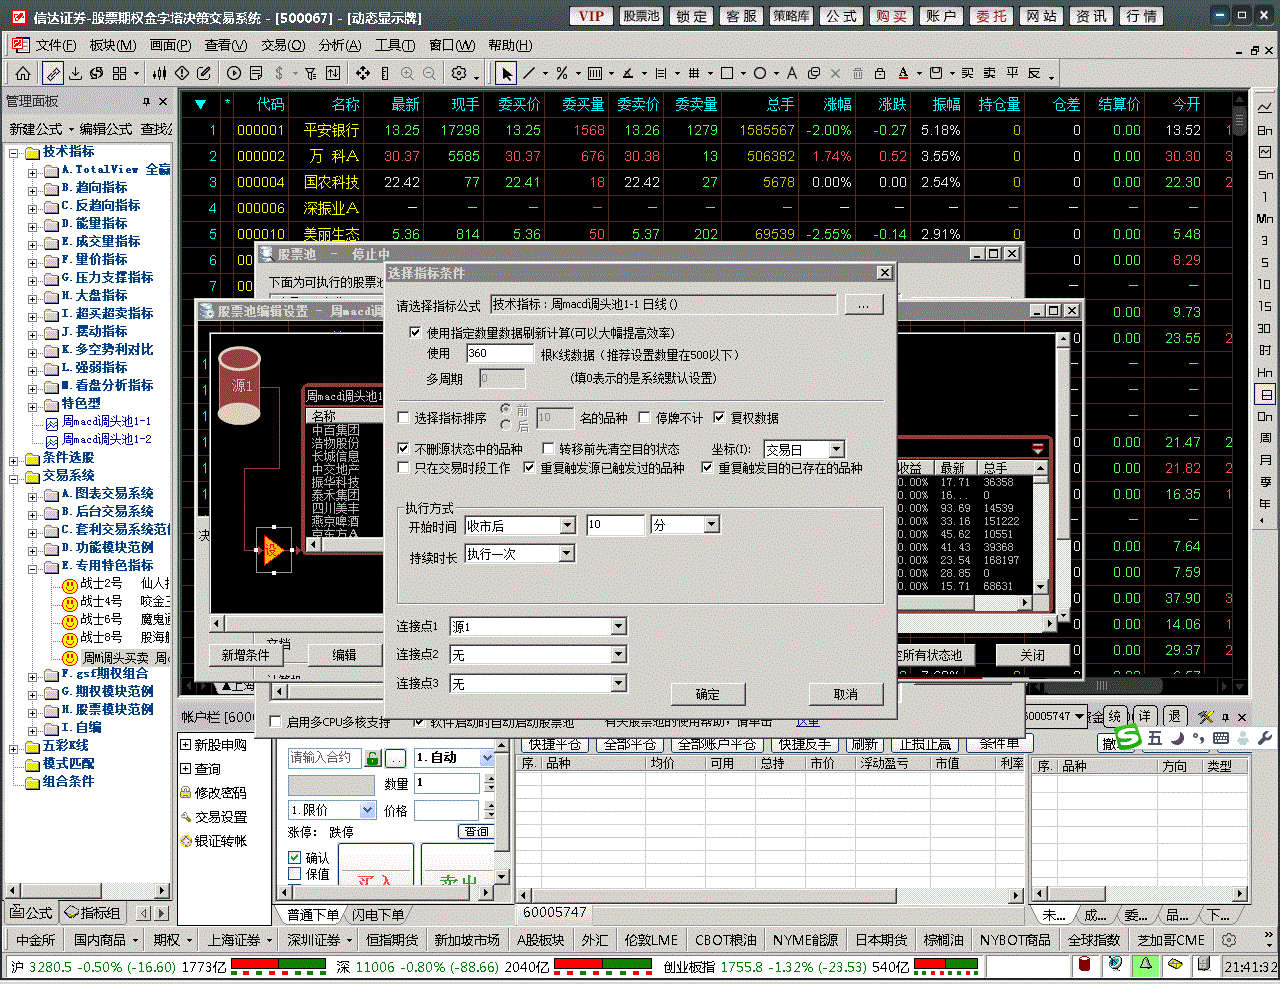Toggle 使用指定数量数据刷新计算 checkbox
1280x984 pixels.
[415, 333]
